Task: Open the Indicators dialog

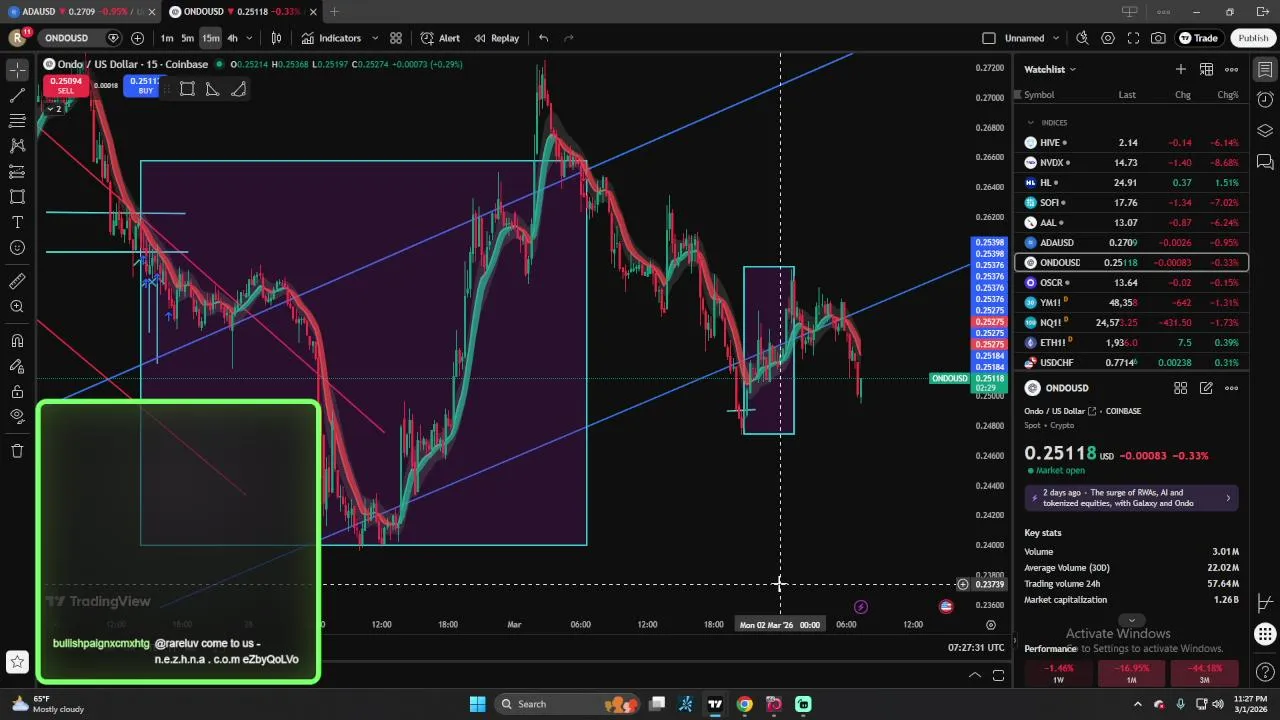Action: pyautogui.click(x=331, y=38)
